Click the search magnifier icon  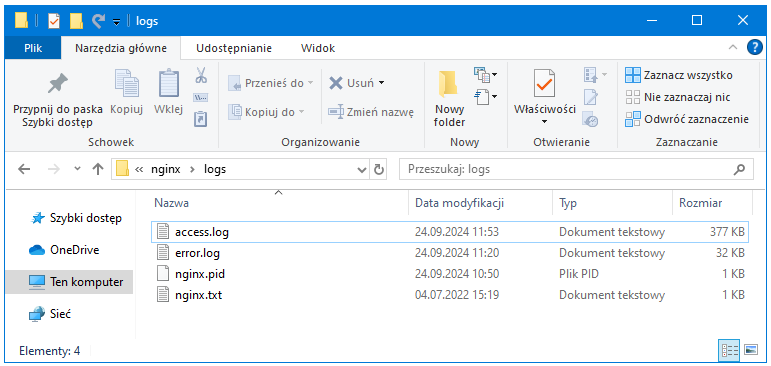(739, 170)
